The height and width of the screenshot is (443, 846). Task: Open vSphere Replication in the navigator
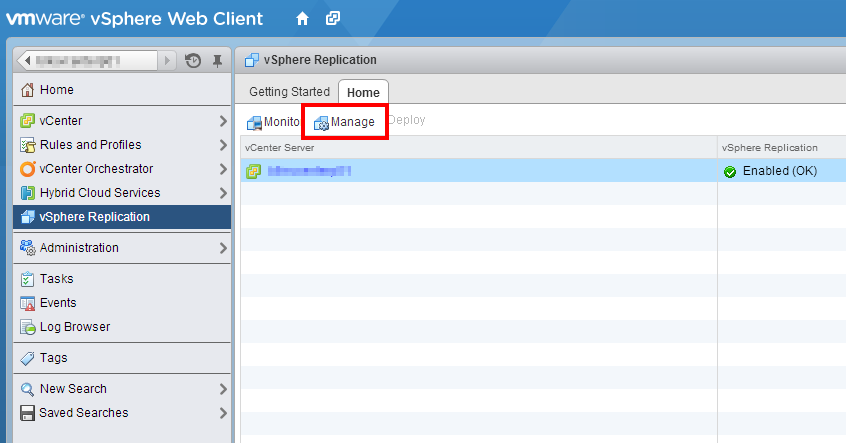122,217
